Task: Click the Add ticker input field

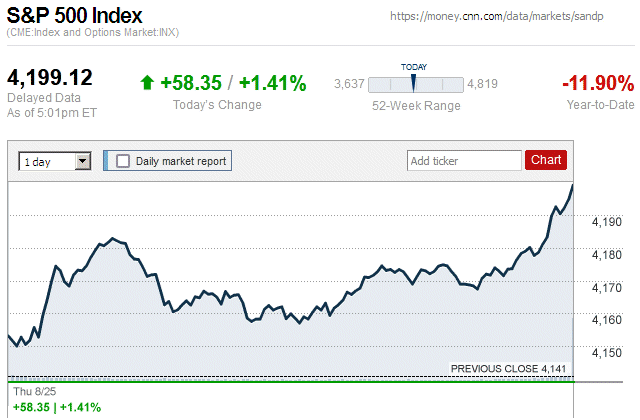Action: click(x=463, y=160)
